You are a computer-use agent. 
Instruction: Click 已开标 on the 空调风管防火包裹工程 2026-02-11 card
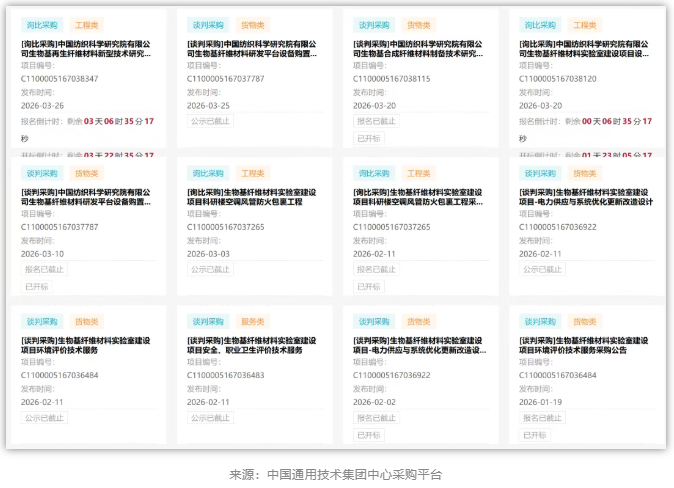tap(368, 286)
